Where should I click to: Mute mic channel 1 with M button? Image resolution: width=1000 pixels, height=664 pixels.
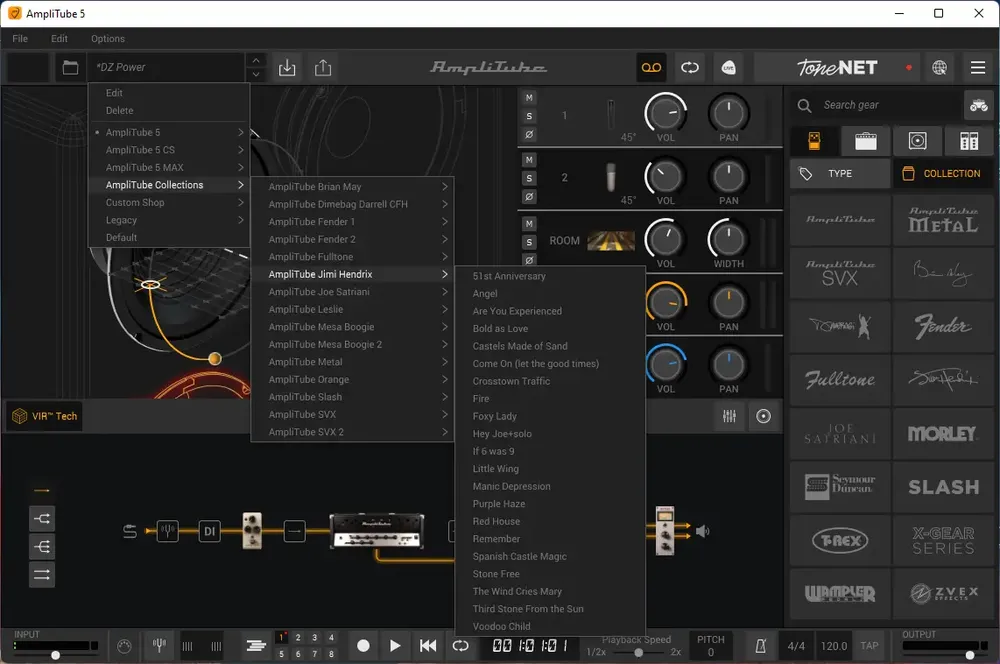pos(529,98)
